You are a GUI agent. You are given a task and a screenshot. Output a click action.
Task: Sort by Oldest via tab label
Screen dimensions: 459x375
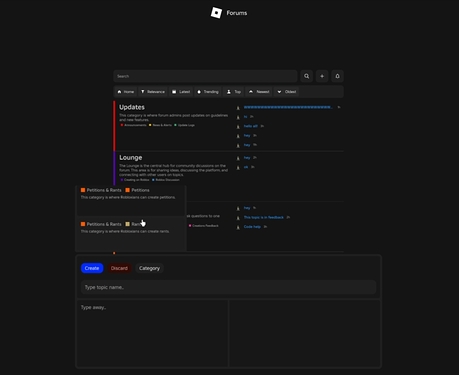click(x=290, y=92)
